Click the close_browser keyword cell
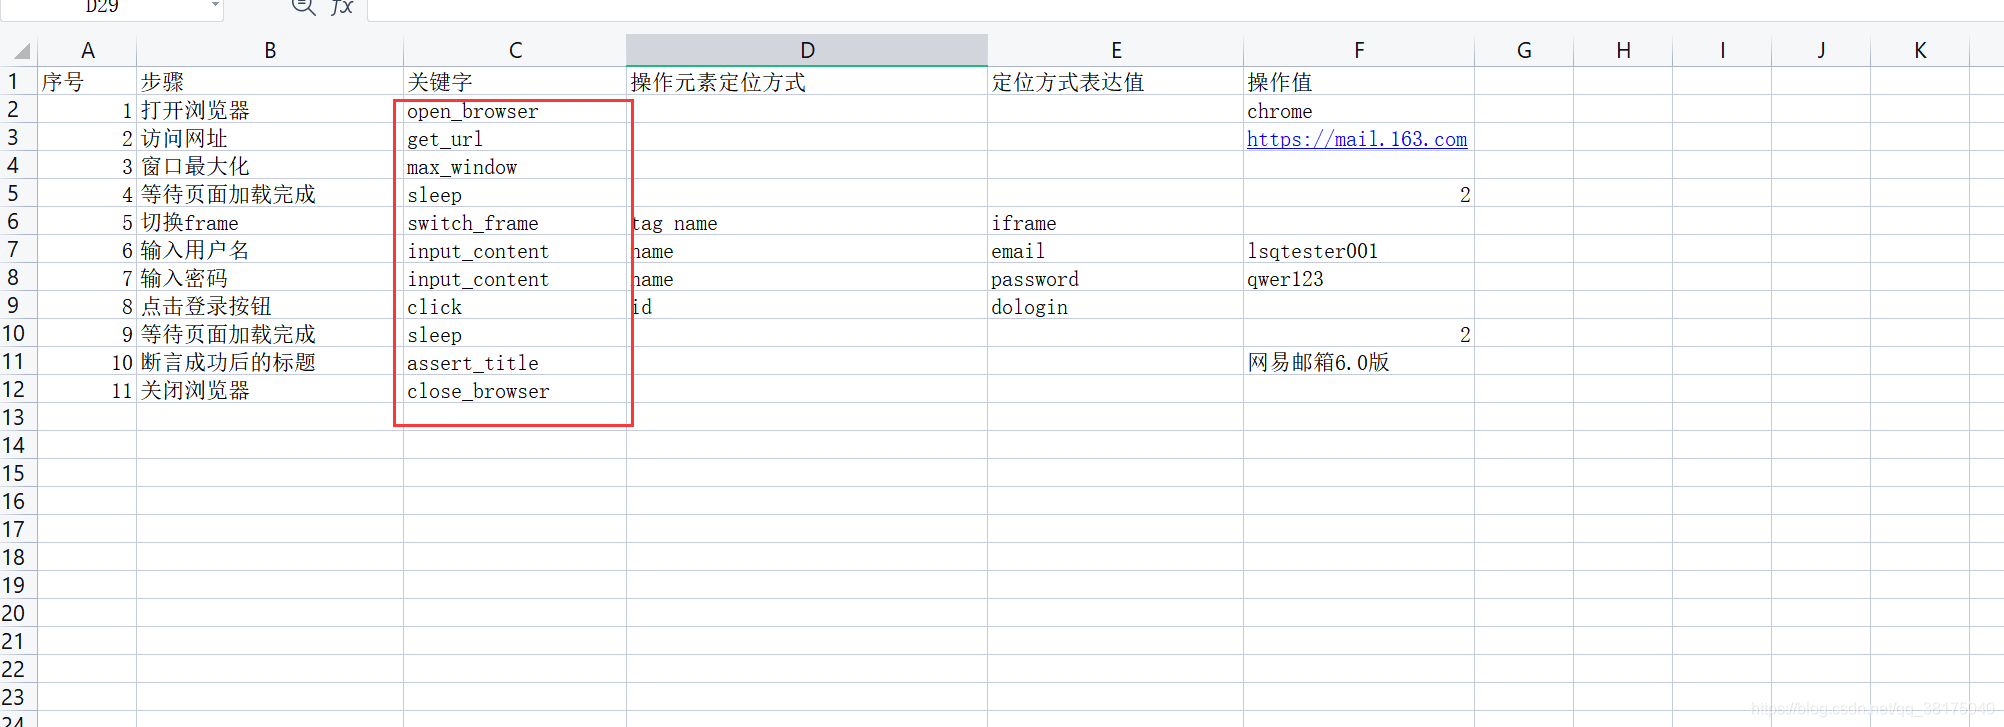The height and width of the screenshot is (727, 2004). 515,390
